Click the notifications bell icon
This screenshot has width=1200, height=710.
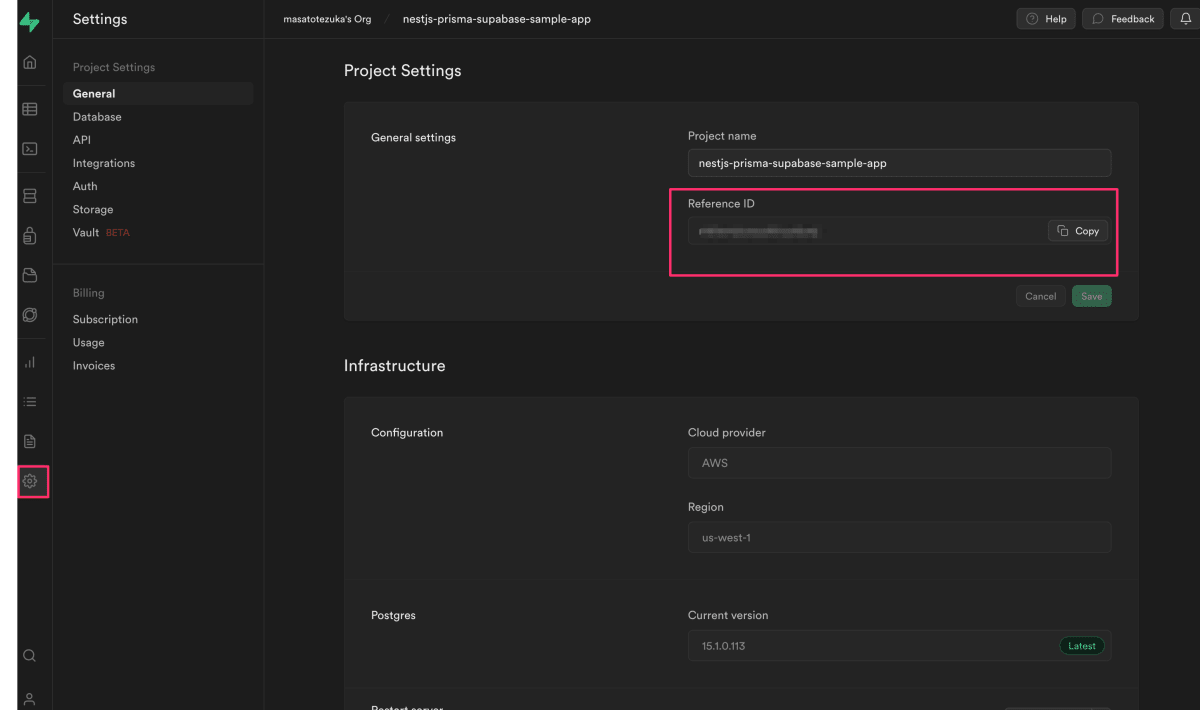[1184, 18]
